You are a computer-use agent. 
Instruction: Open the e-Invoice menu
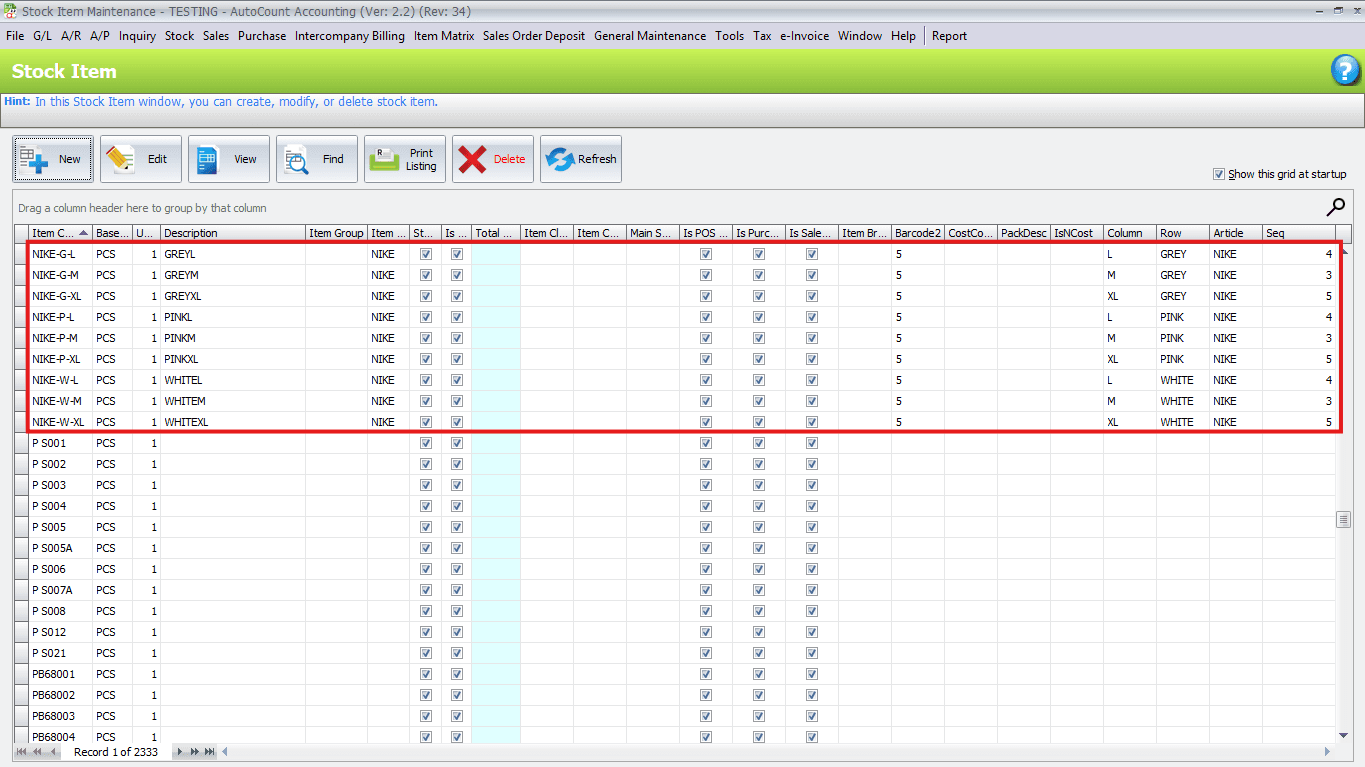805,36
